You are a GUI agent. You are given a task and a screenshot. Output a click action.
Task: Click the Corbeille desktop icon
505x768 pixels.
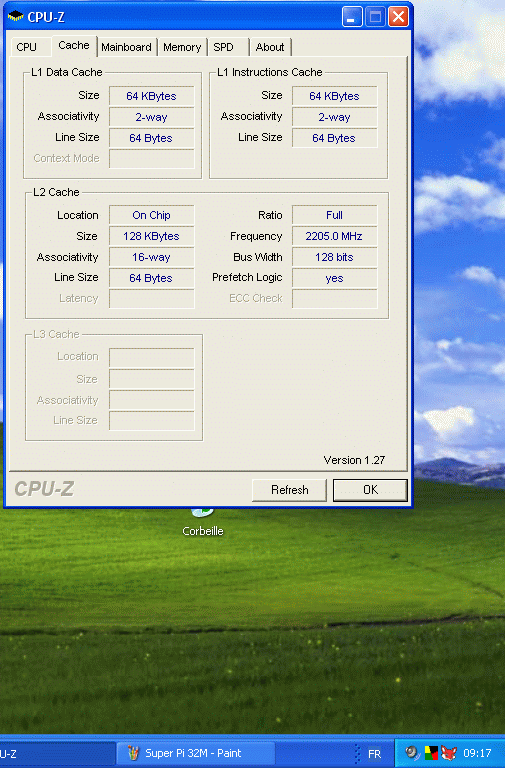point(203,523)
